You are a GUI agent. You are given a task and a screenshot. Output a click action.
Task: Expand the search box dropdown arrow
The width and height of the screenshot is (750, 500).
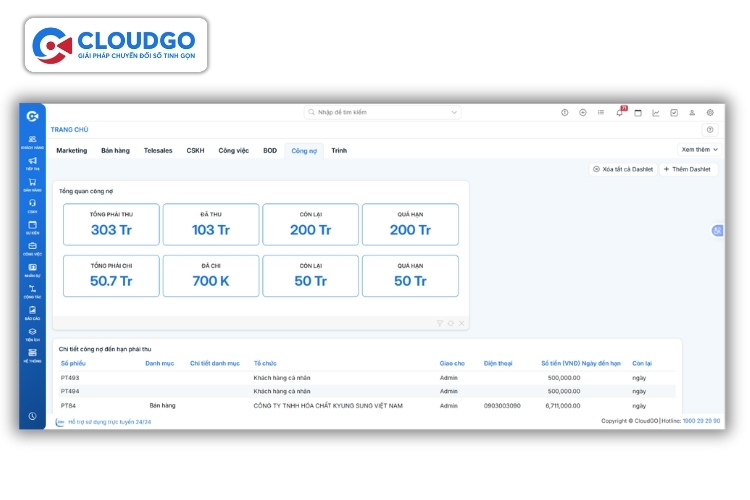[454, 113]
